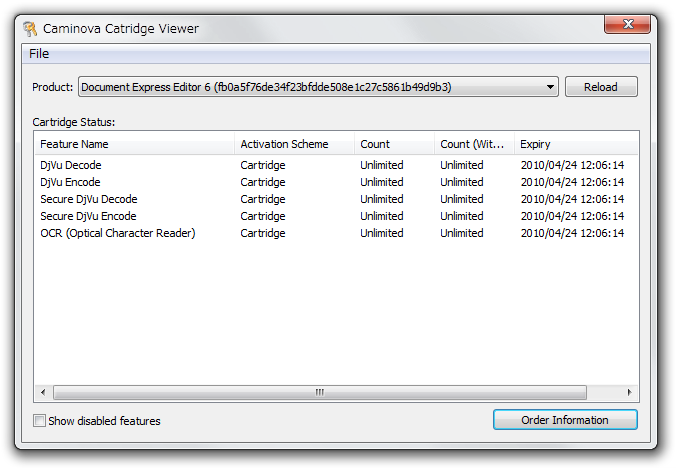
Task: Select the DjVu Encode row
Action: (x=336, y=182)
